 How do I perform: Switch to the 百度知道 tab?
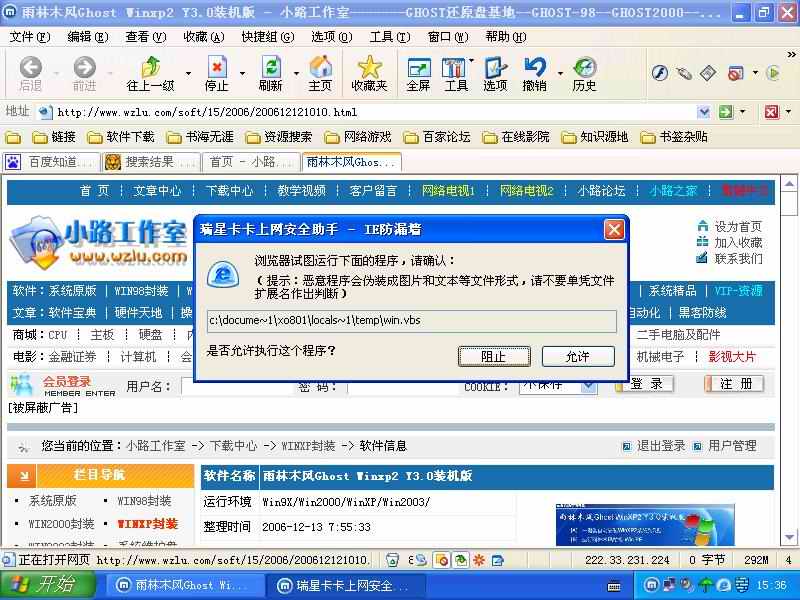52,162
